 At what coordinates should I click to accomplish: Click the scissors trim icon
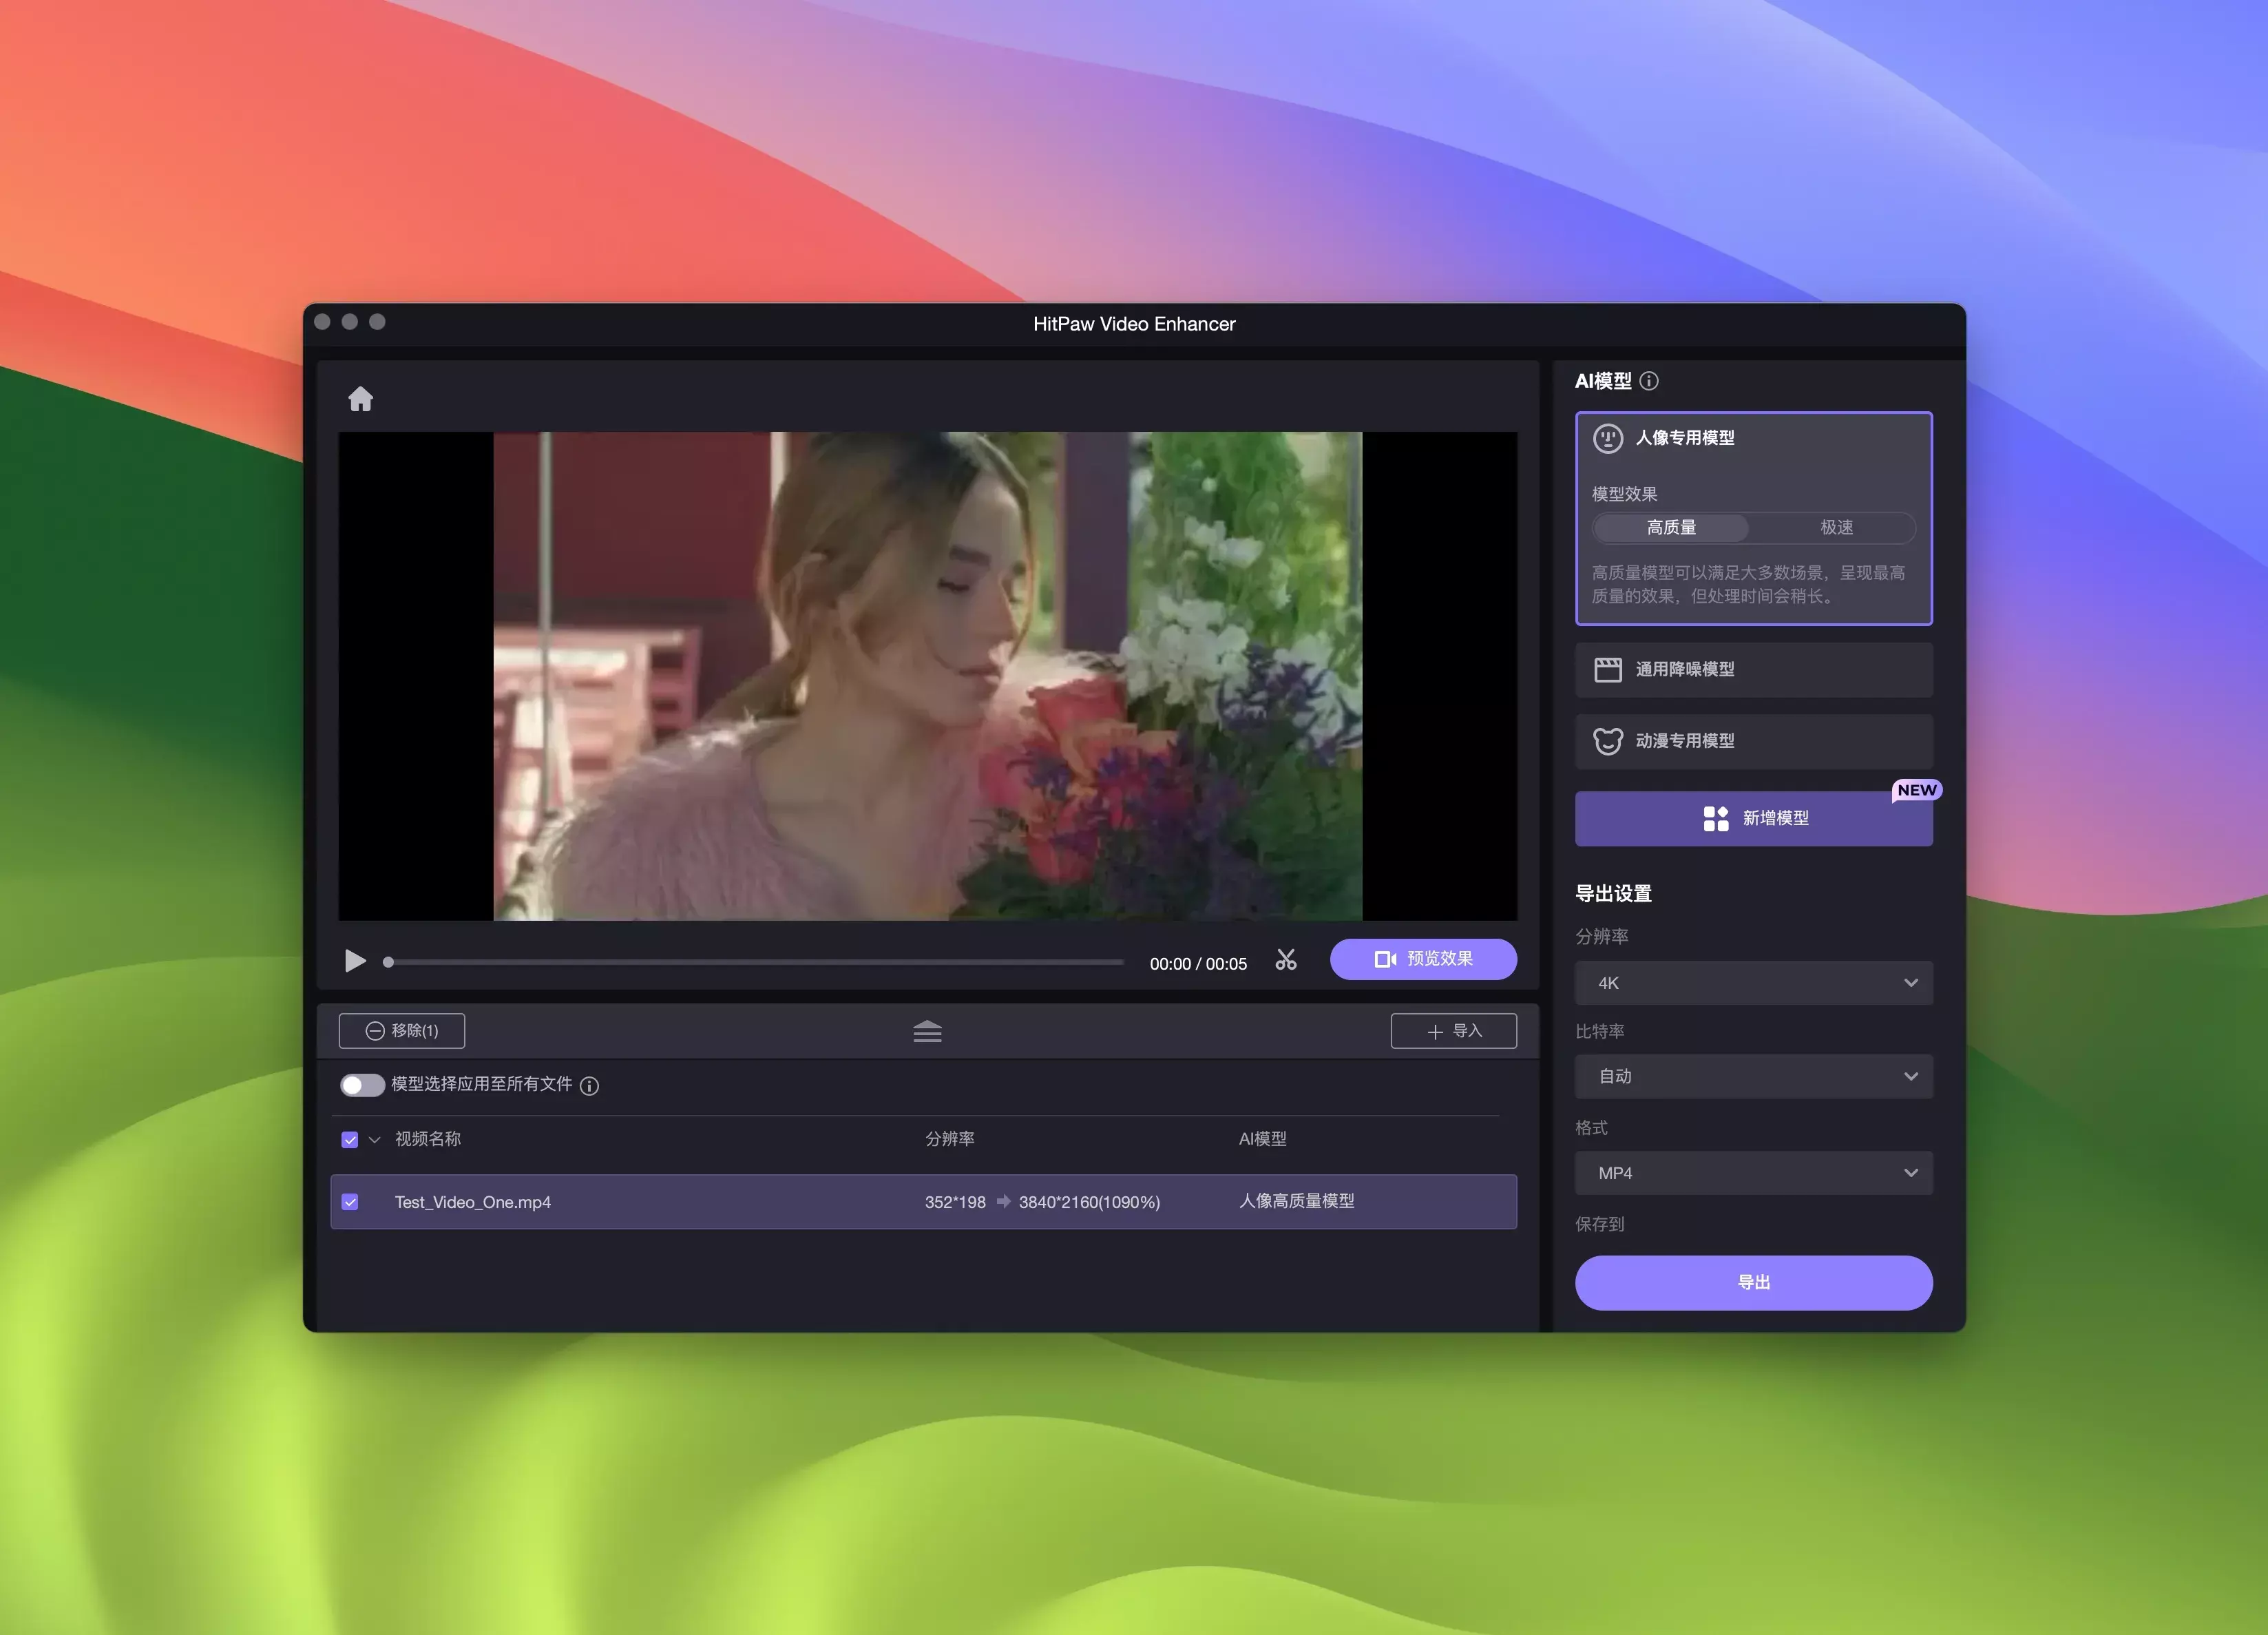(x=1286, y=960)
